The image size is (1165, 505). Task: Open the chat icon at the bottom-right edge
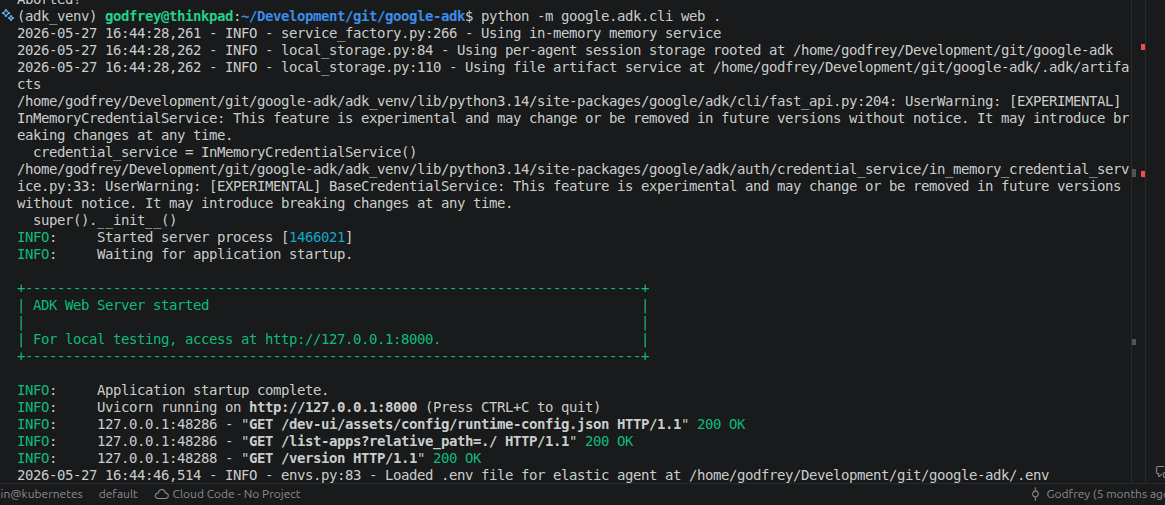(1160, 471)
